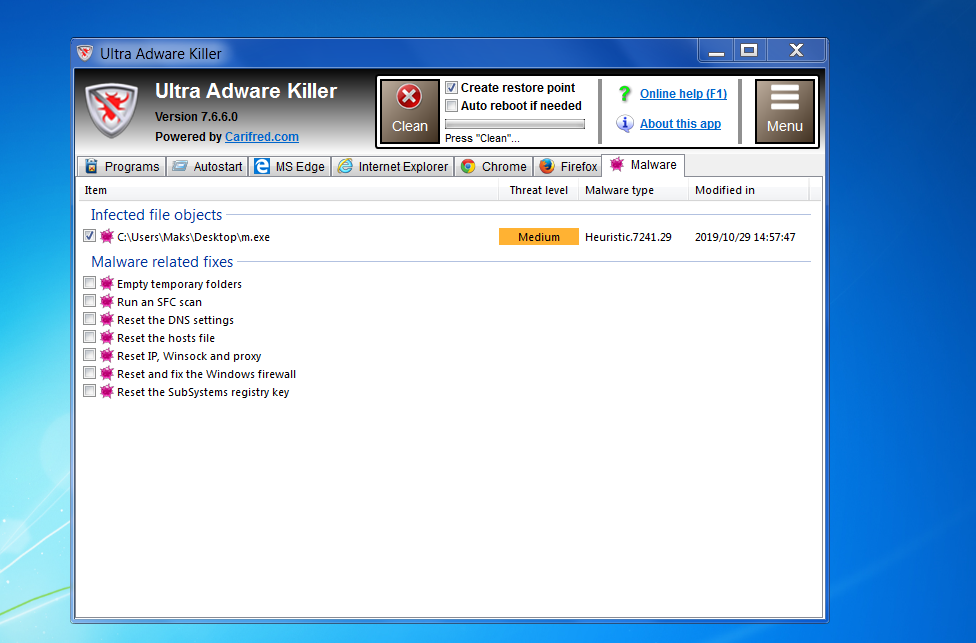Visit the Carifred.com link

pyautogui.click(x=261, y=137)
